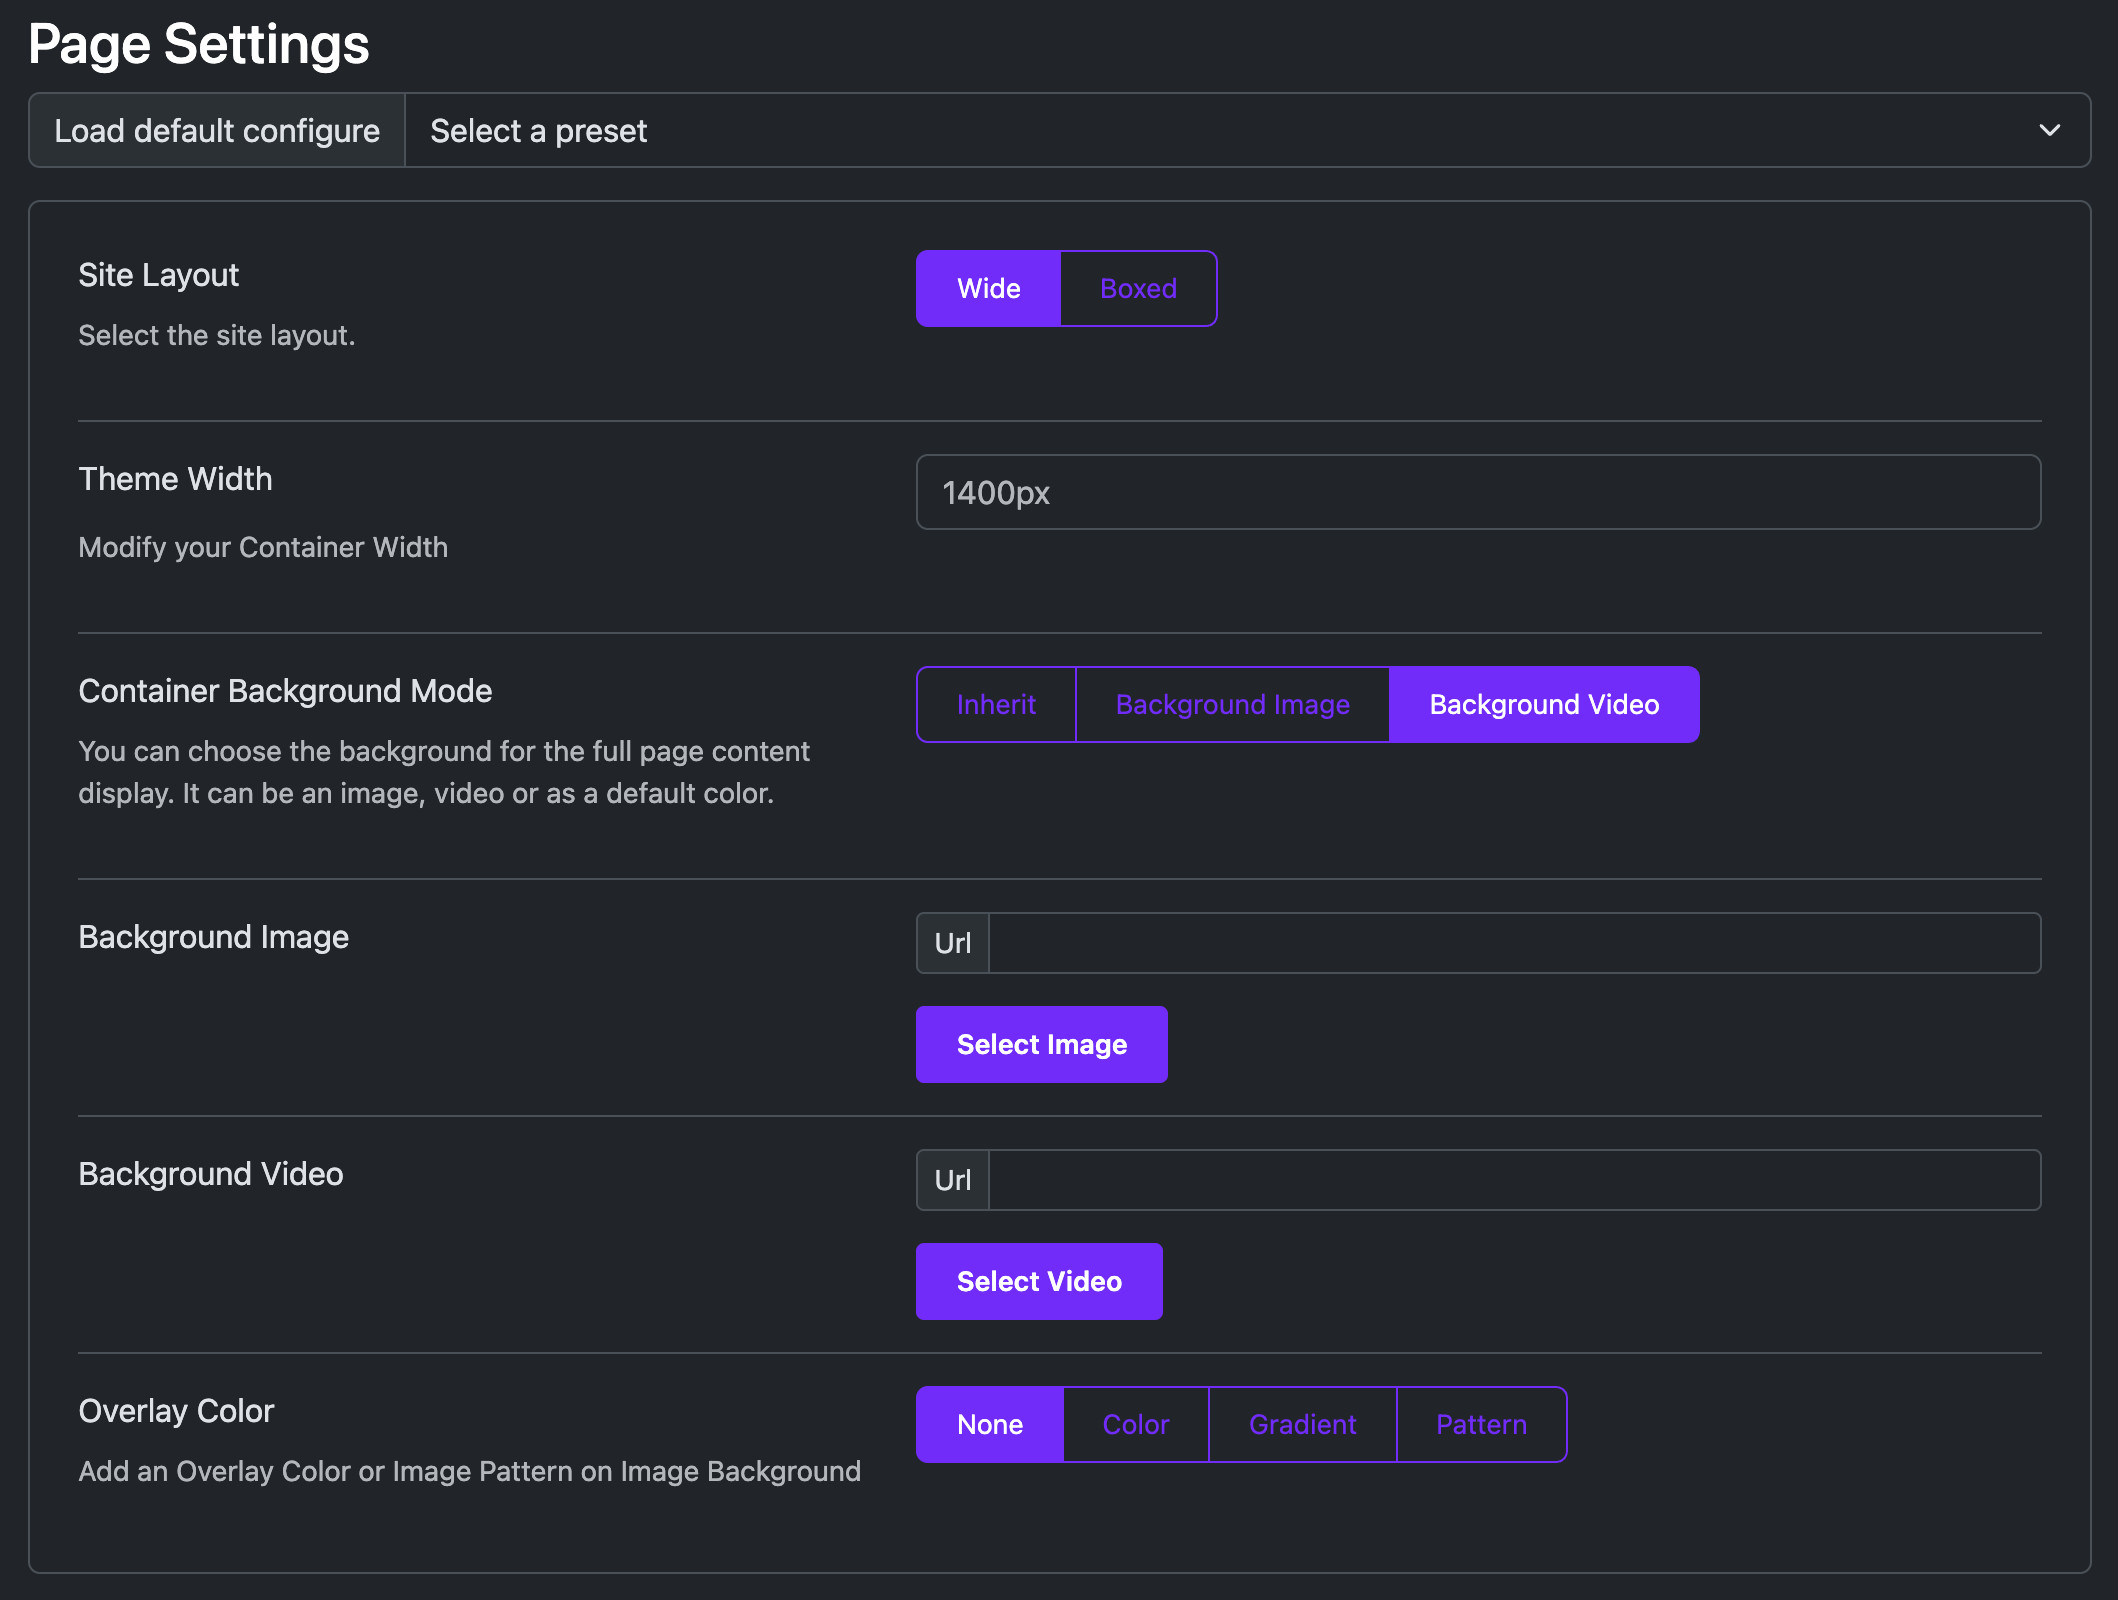2118x1600 pixels.
Task: Click the Page Settings heading
Action: [x=199, y=45]
